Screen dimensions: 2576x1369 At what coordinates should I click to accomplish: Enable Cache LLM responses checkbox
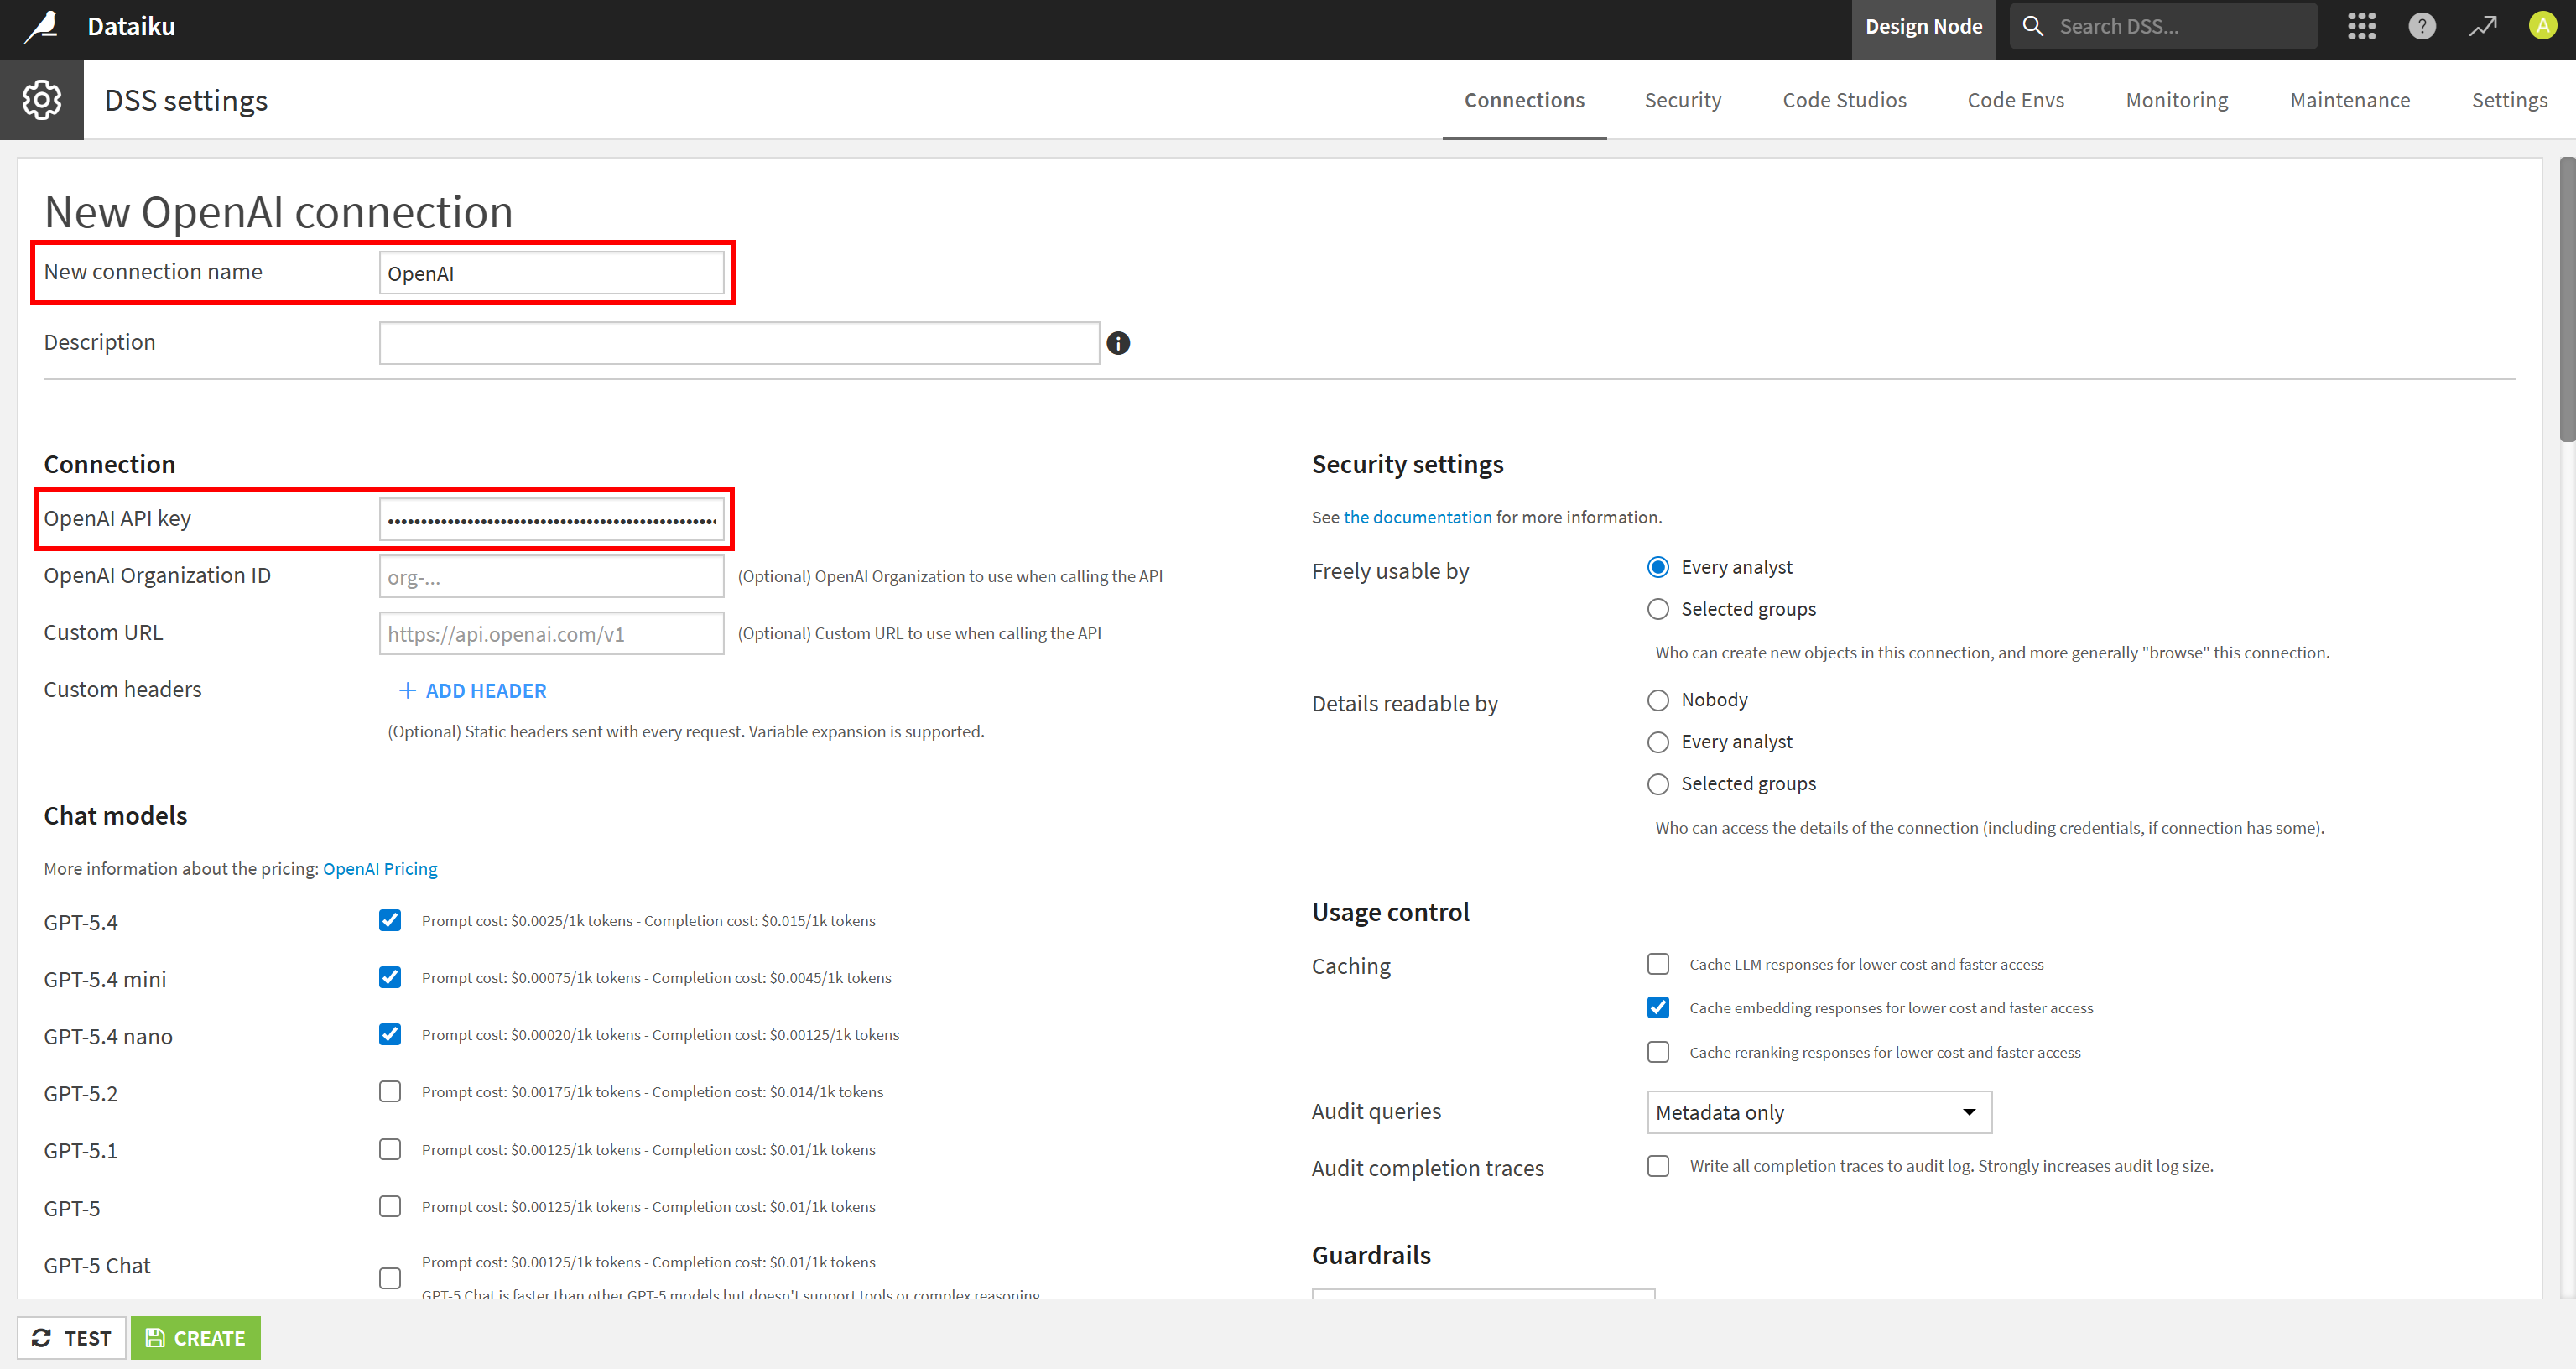1658,964
